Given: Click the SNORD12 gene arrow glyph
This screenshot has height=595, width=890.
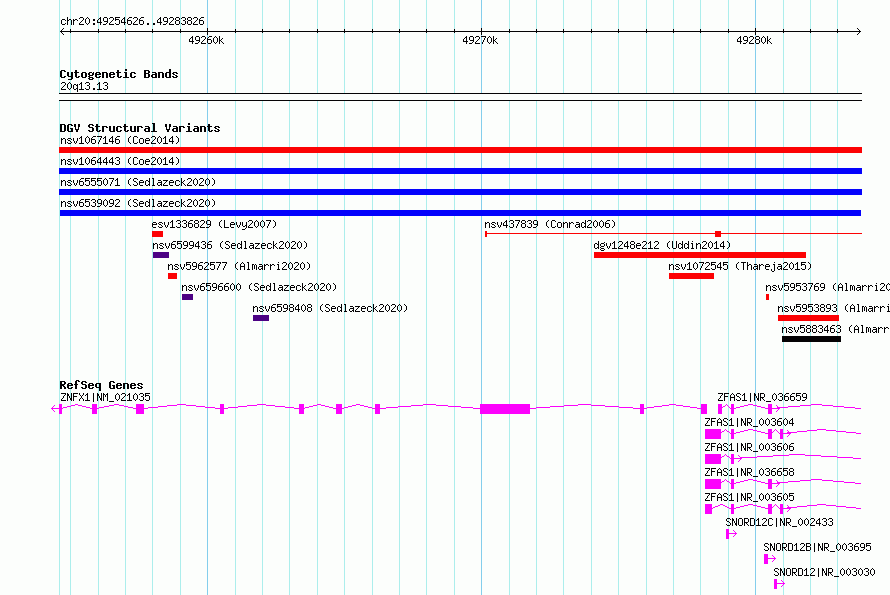Looking at the screenshot, I should tap(779, 584).
